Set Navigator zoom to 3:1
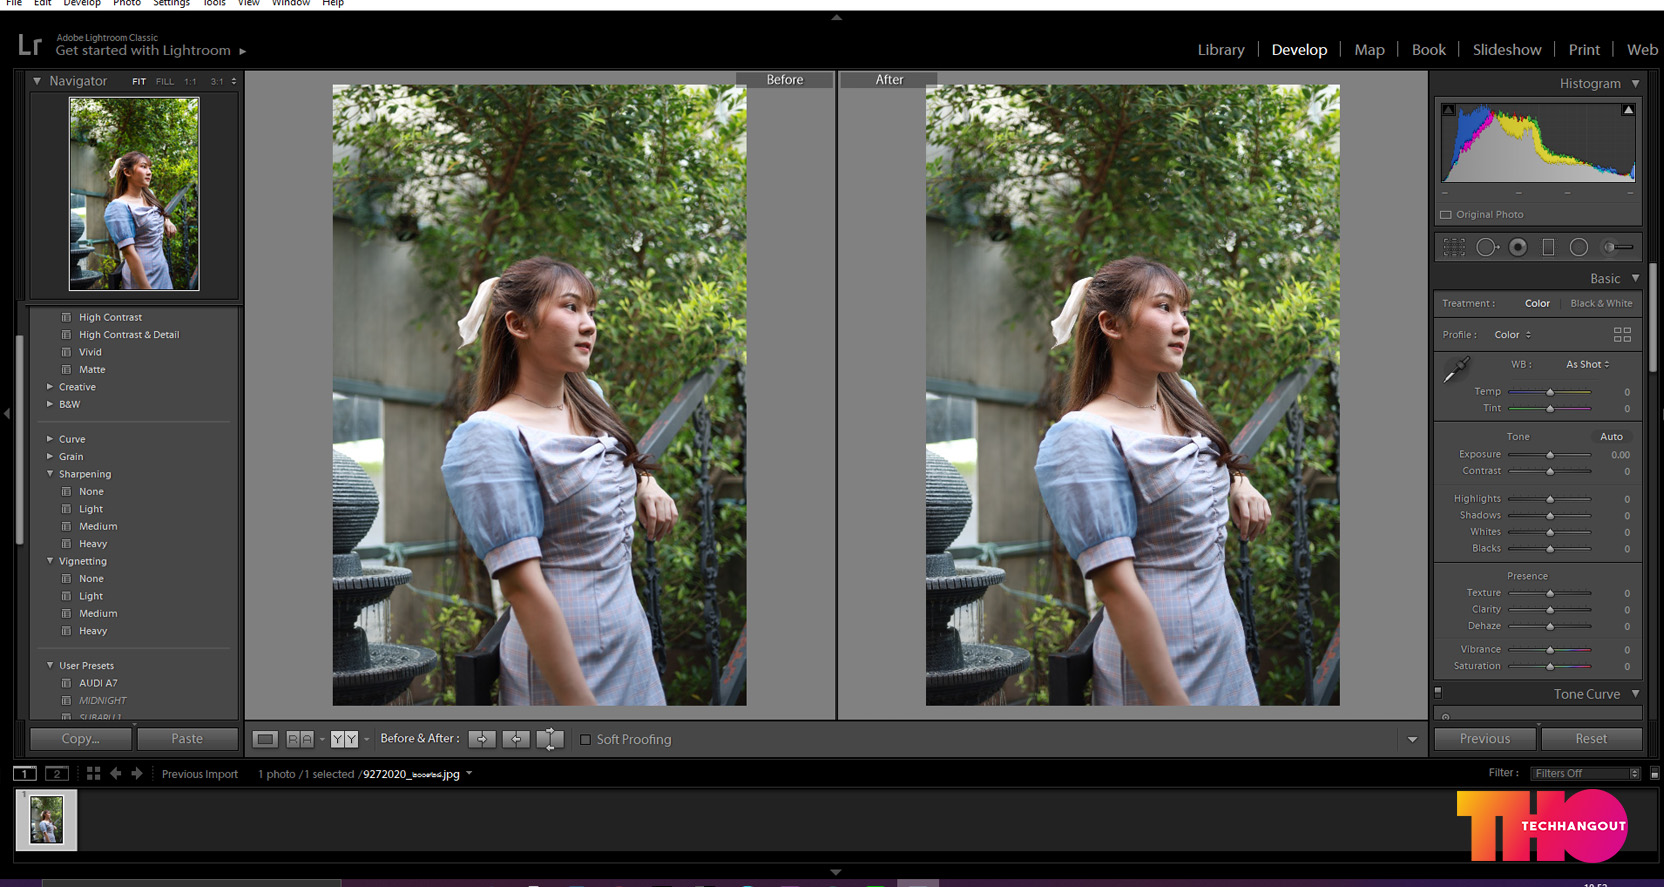This screenshot has width=1664, height=887. pyautogui.click(x=217, y=81)
